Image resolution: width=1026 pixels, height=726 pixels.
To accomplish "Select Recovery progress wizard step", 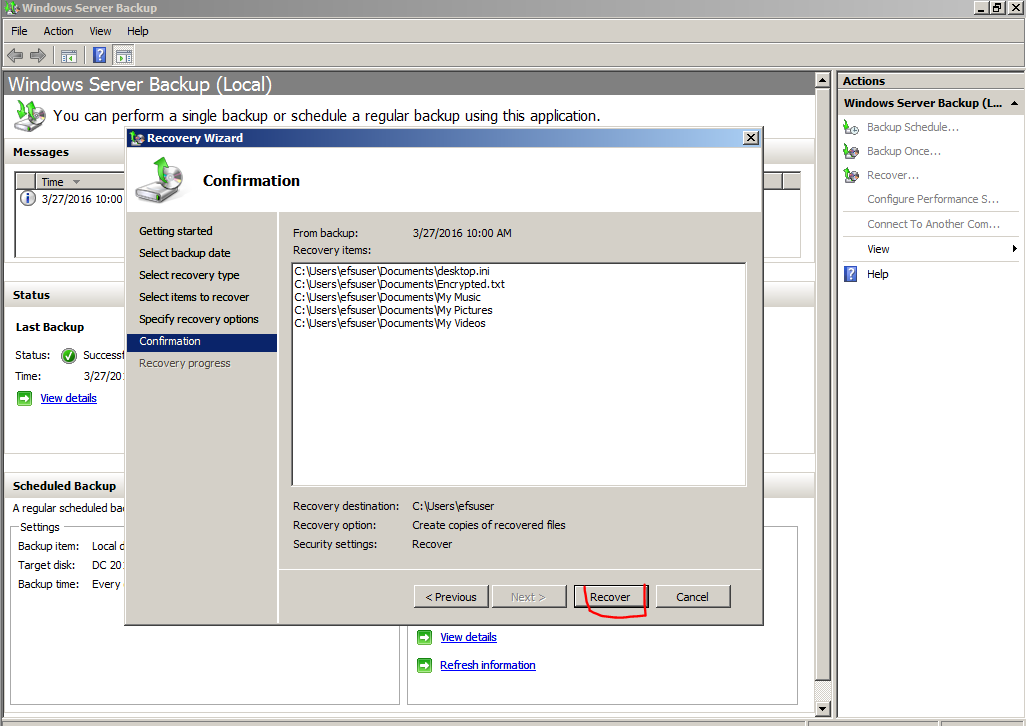I will coord(185,363).
